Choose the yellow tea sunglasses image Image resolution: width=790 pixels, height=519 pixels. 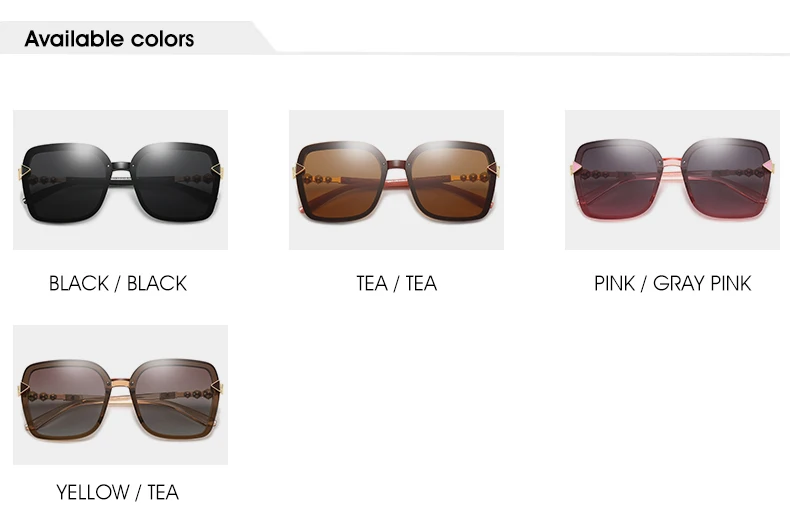coord(120,395)
